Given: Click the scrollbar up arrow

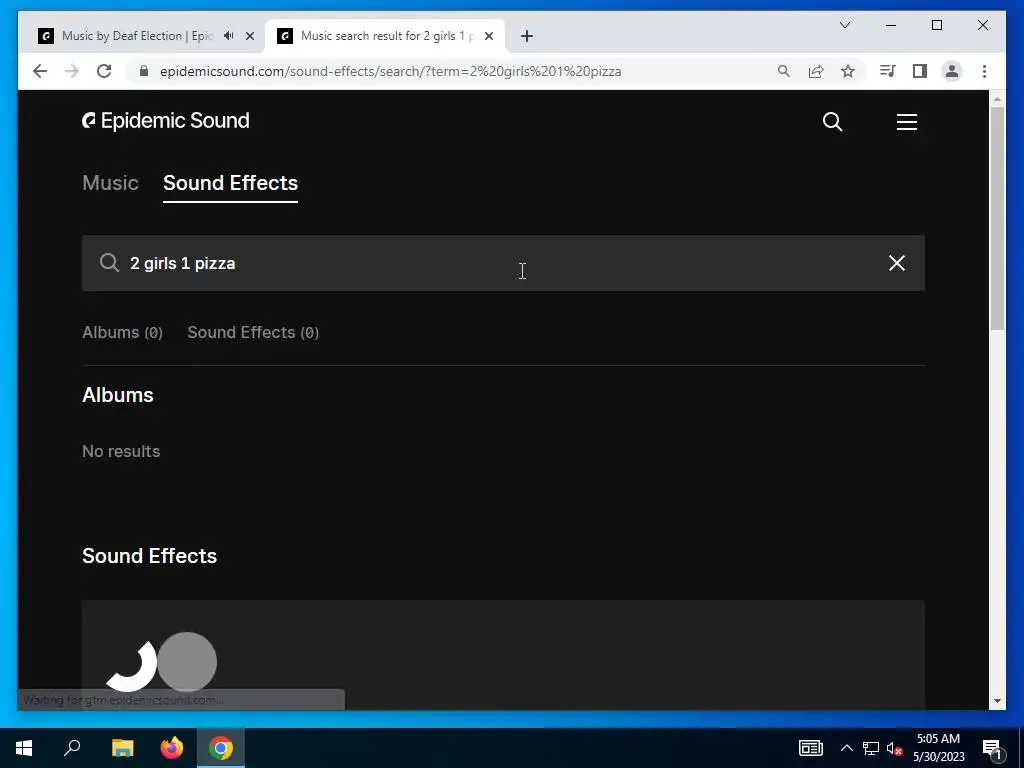Looking at the screenshot, I should tap(997, 99).
